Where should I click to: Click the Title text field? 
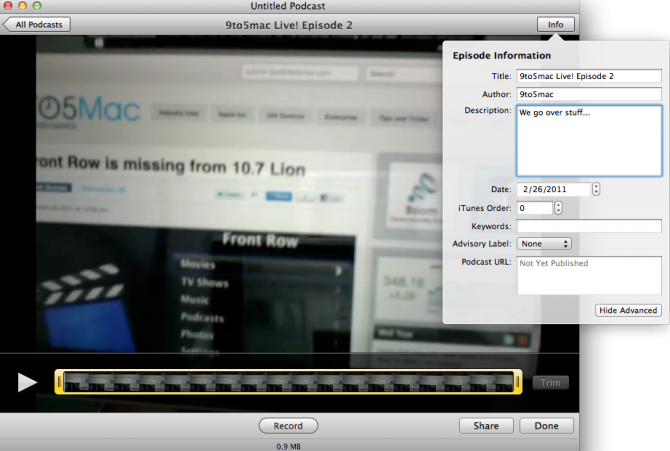pos(588,76)
